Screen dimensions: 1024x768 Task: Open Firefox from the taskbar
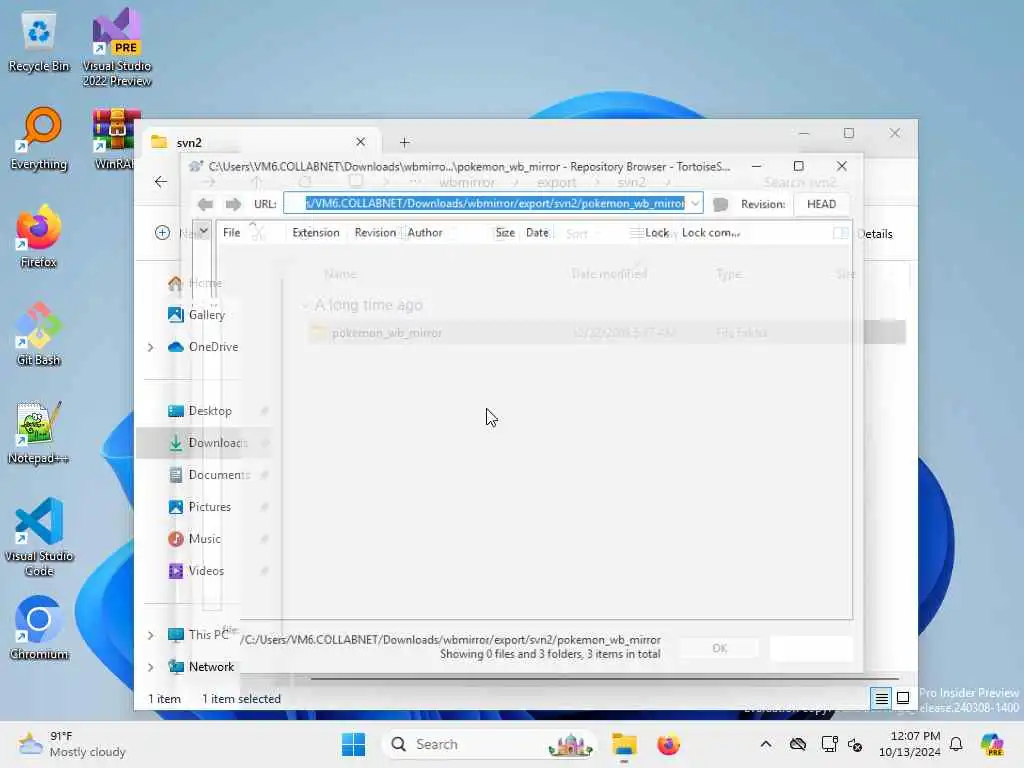[668, 744]
